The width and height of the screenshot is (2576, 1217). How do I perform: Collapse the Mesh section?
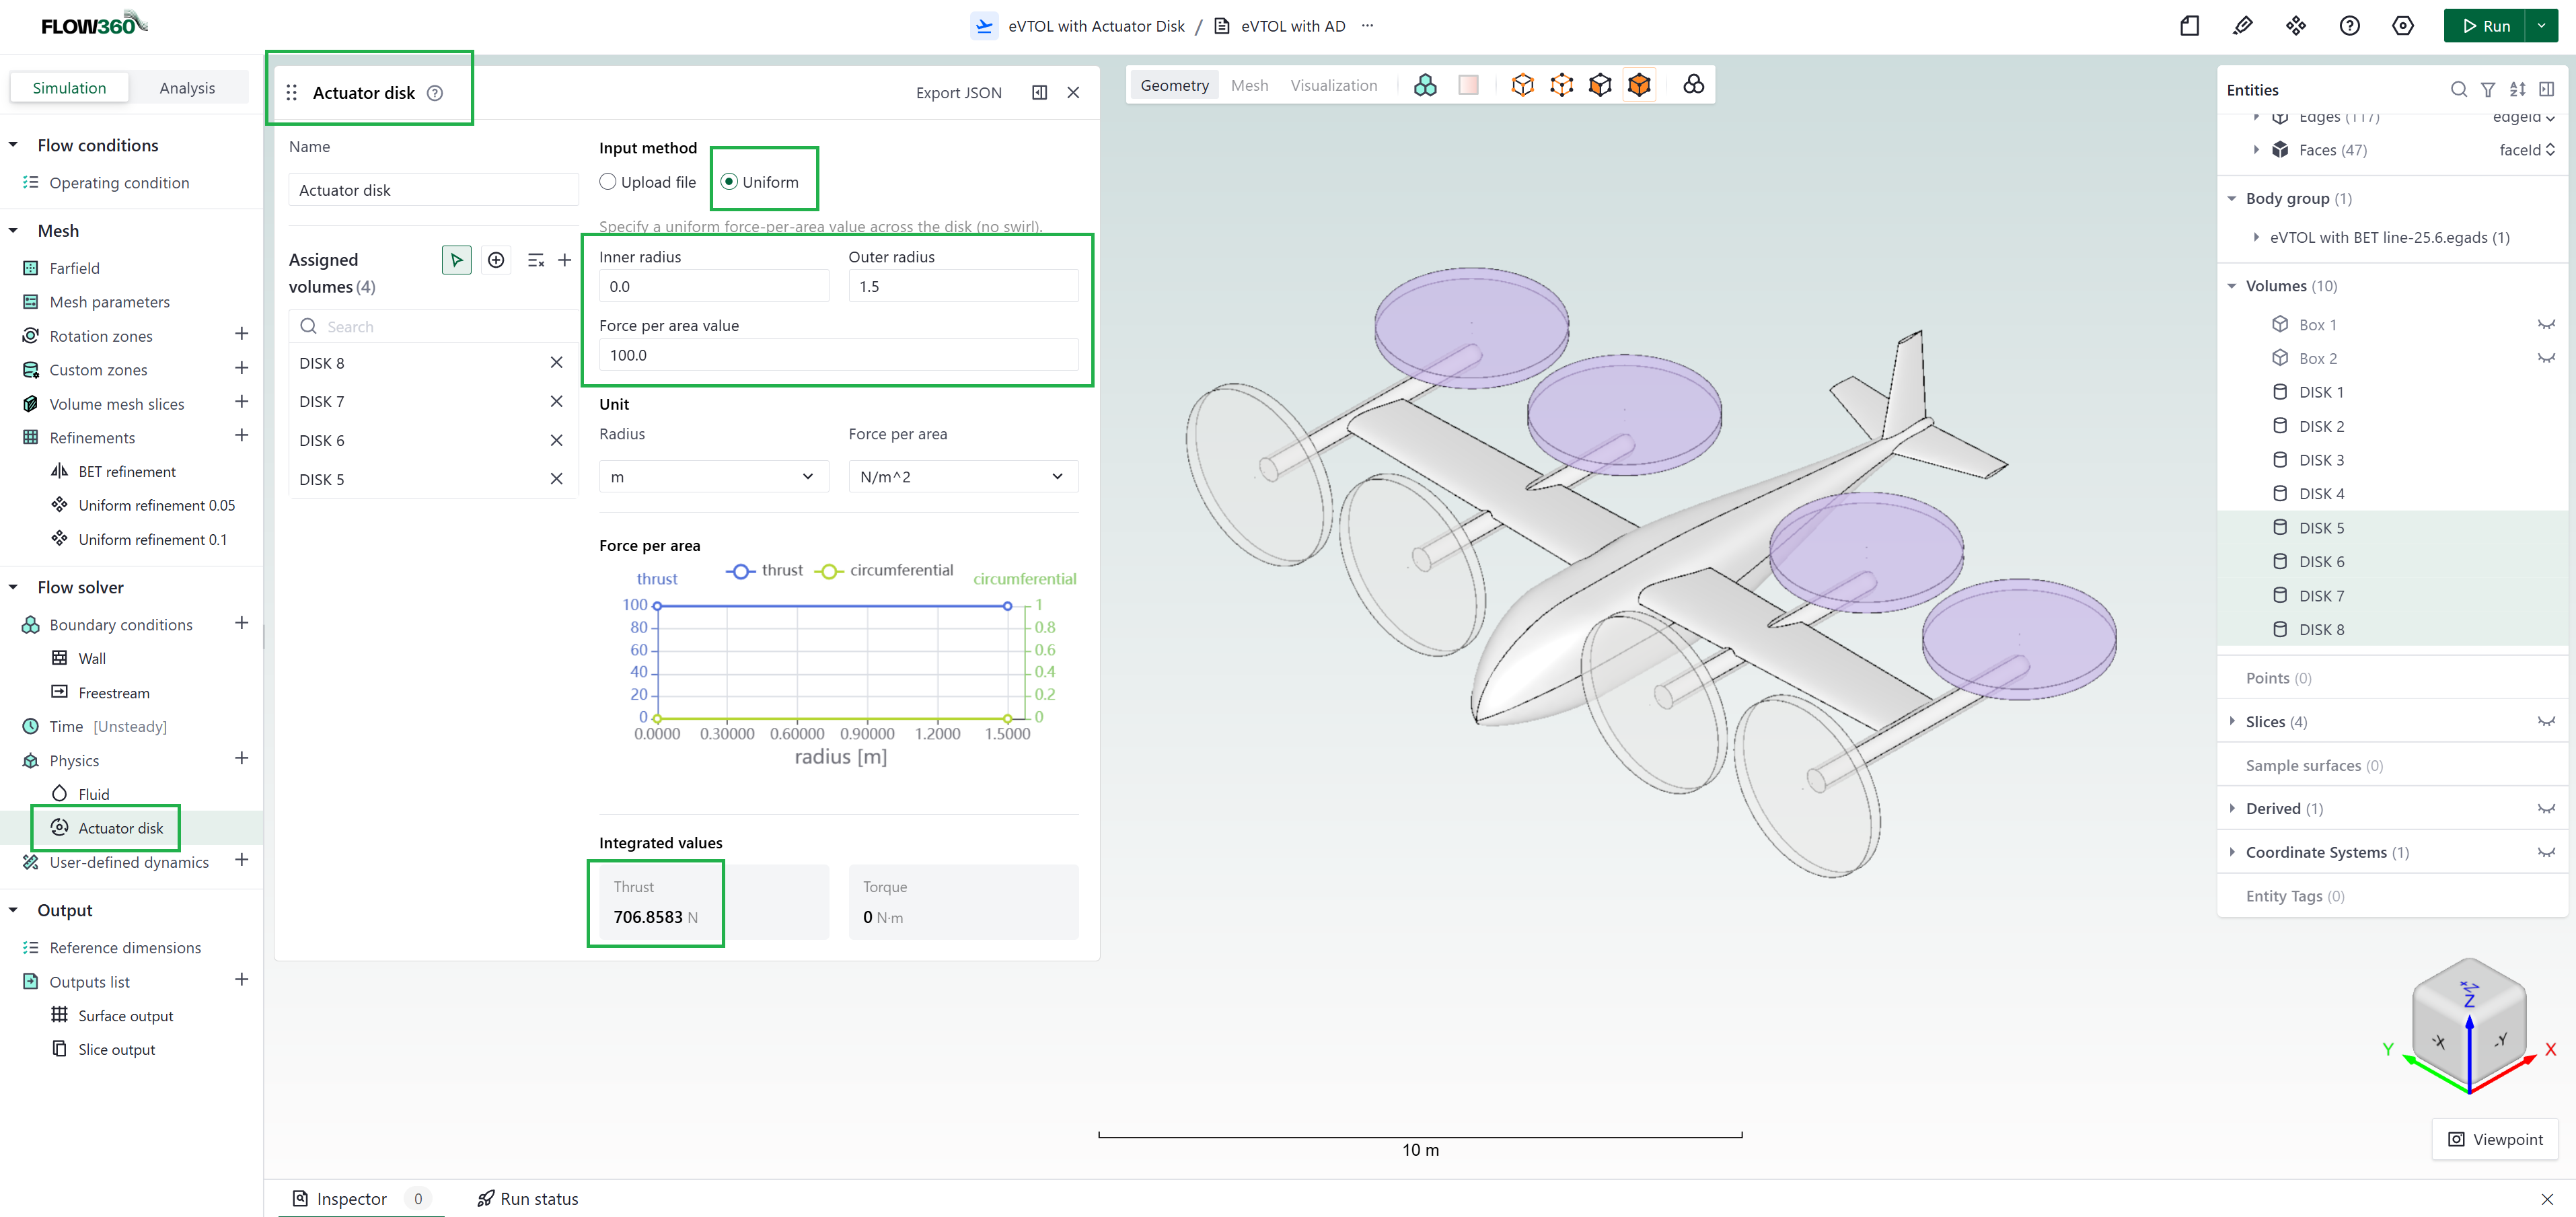[13, 231]
